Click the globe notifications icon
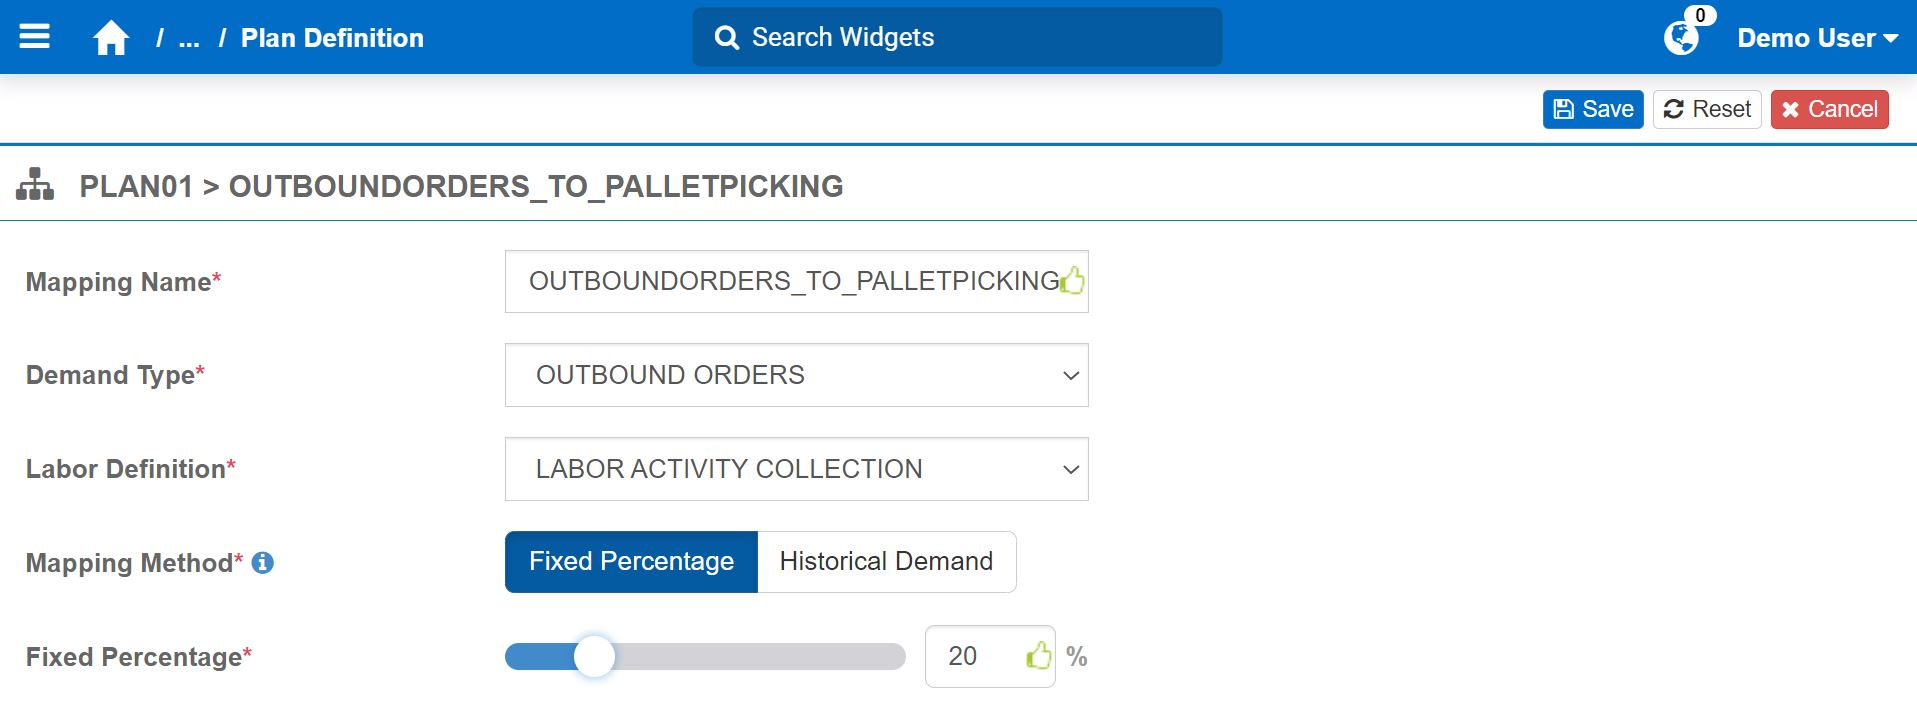Screen dimensions: 1917x708 1681,38
